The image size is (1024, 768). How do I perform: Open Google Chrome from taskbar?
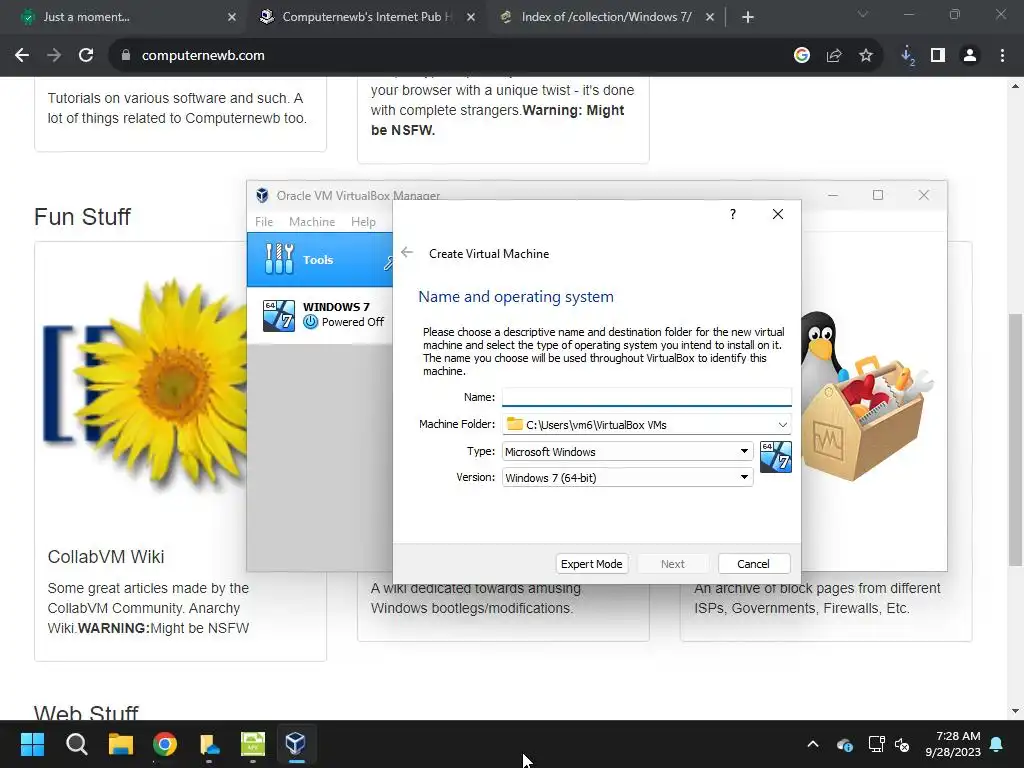click(165, 744)
